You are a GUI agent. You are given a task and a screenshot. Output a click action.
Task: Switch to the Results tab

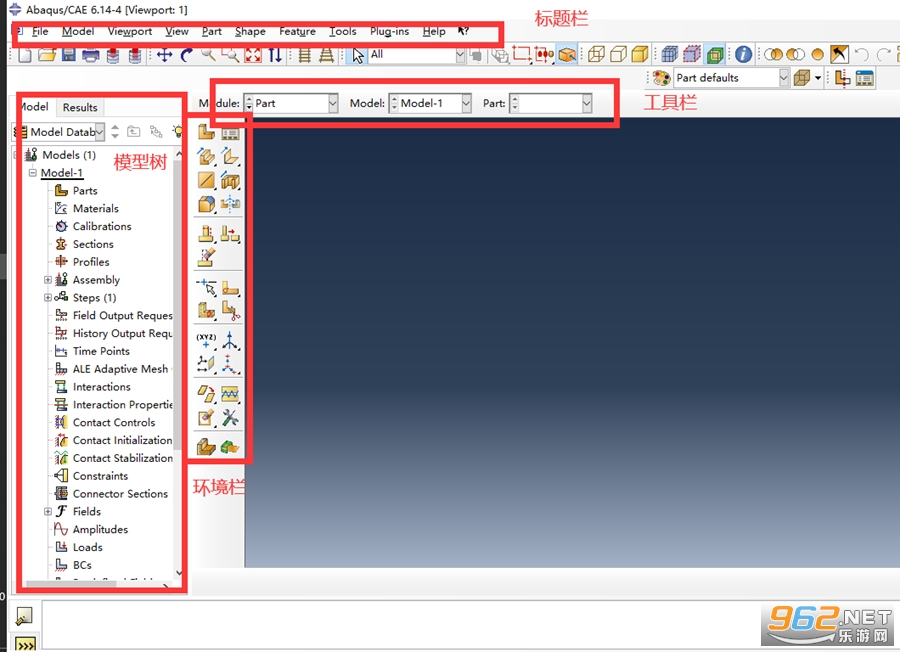[80, 107]
